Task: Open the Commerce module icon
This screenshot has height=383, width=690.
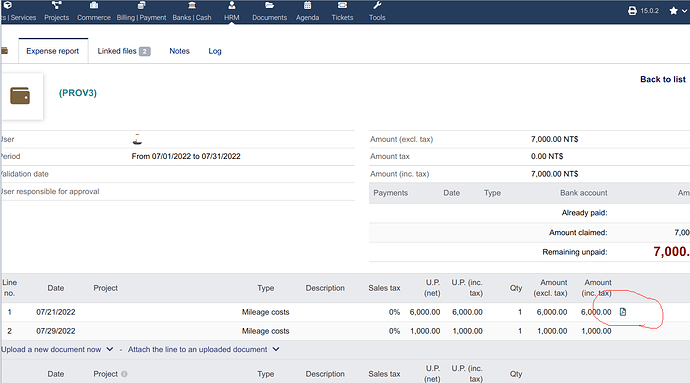Action: coord(94,5)
